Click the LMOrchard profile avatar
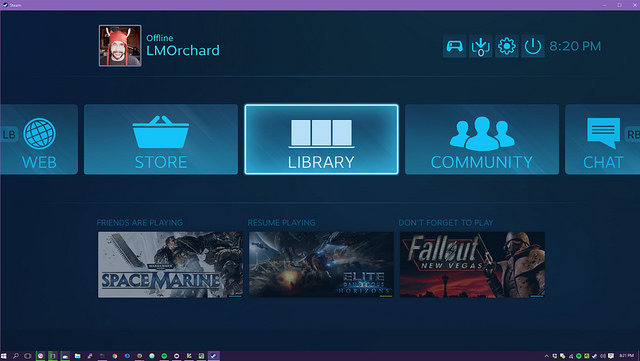This screenshot has height=361, width=640. (120, 46)
